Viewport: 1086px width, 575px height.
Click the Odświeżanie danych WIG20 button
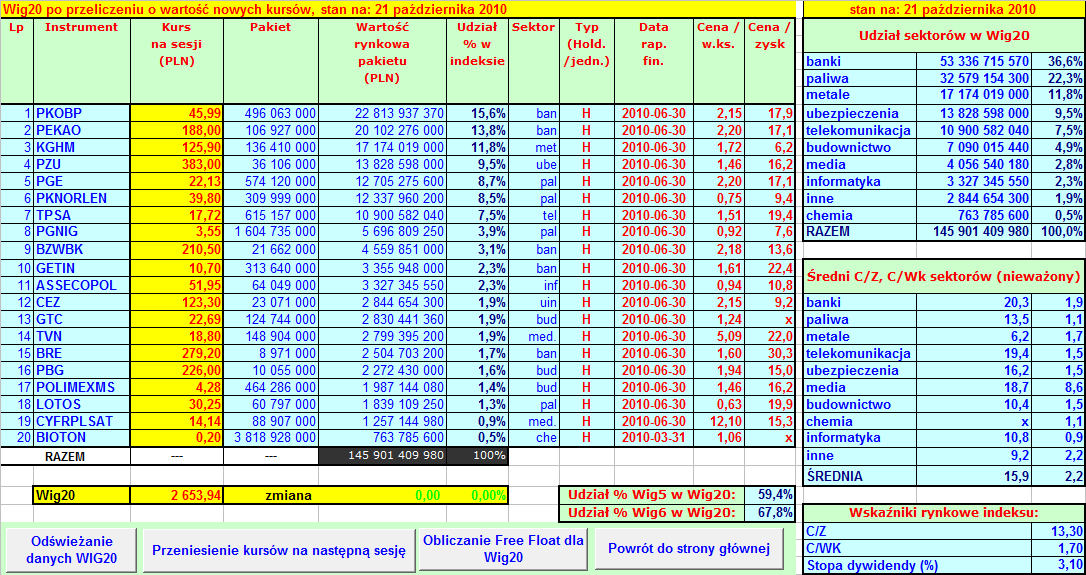(71, 550)
